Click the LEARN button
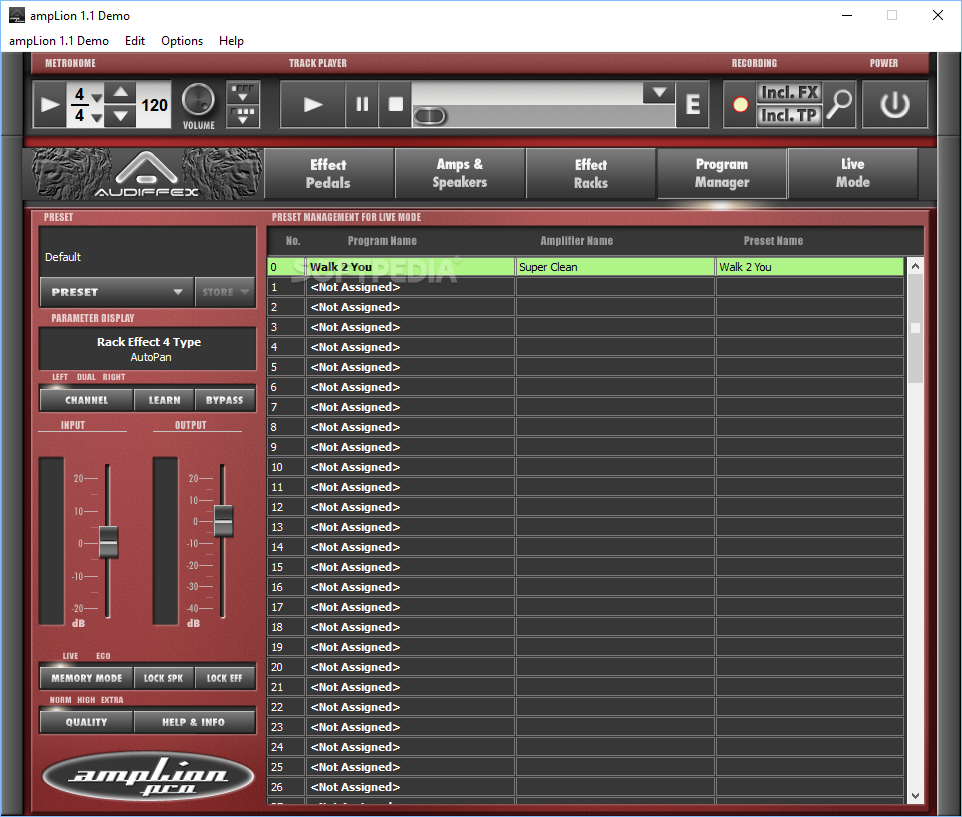Viewport: 962px width, 817px height. pyautogui.click(x=164, y=400)
